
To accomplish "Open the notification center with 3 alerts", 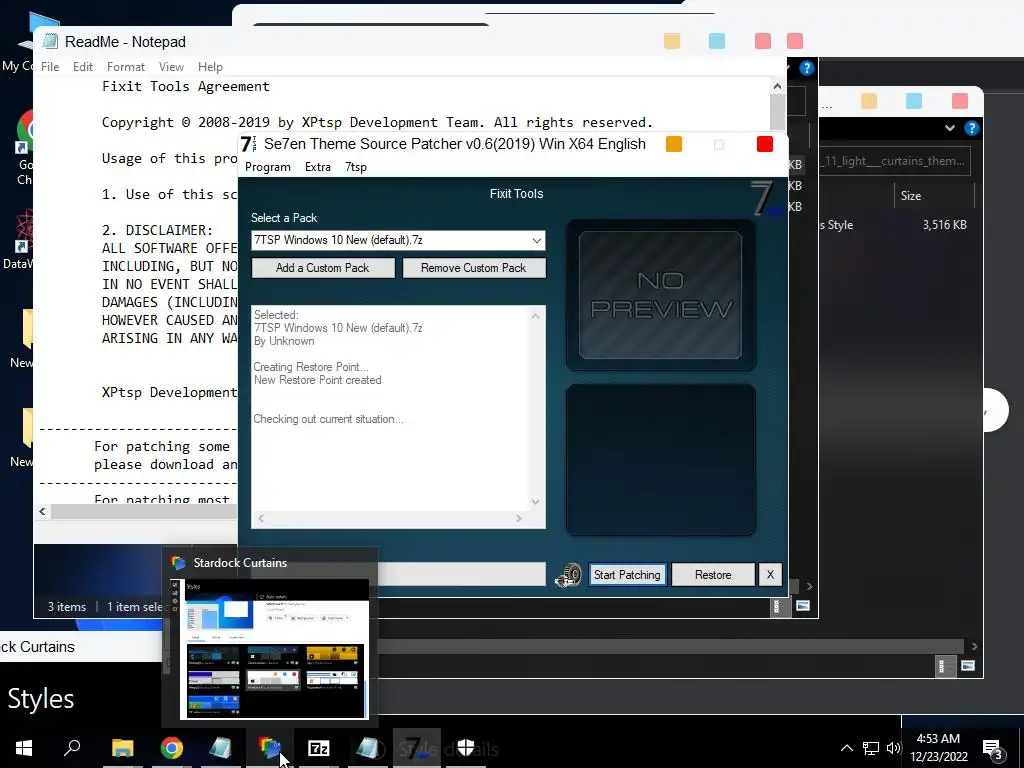I will pyautogui.click(x=993, y=749).
